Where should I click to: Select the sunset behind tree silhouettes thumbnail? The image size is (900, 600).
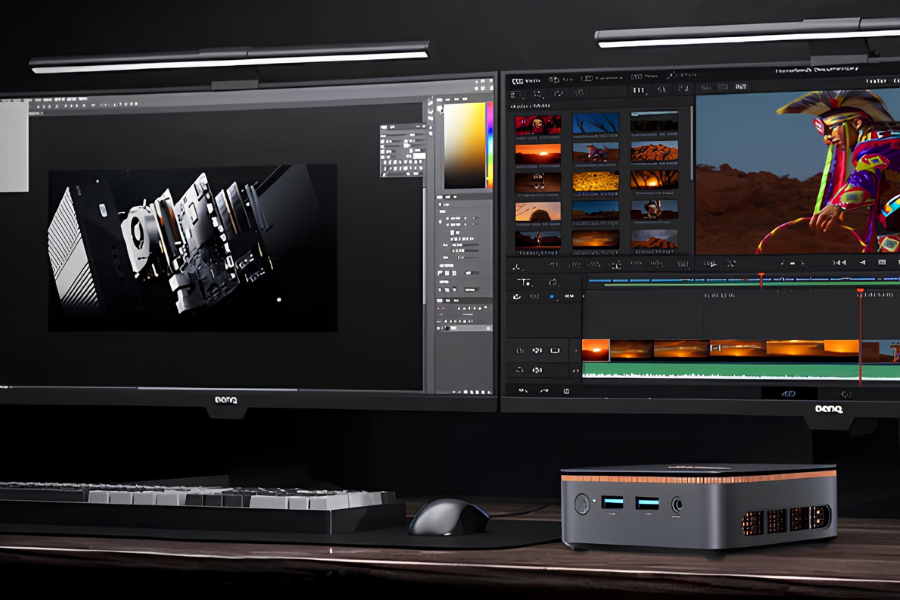(x=654, y=180)
